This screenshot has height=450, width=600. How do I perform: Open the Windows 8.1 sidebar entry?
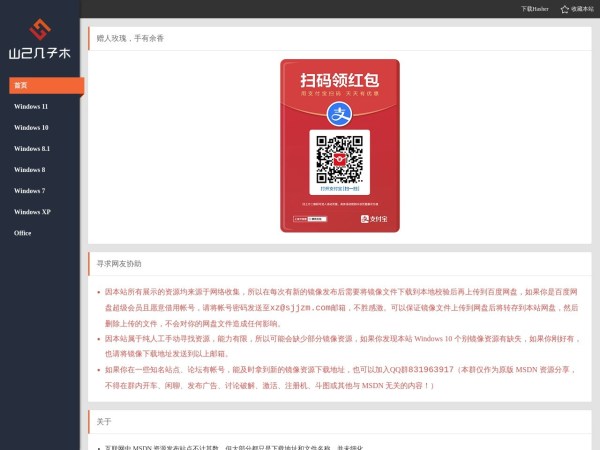tap(32, 148)
